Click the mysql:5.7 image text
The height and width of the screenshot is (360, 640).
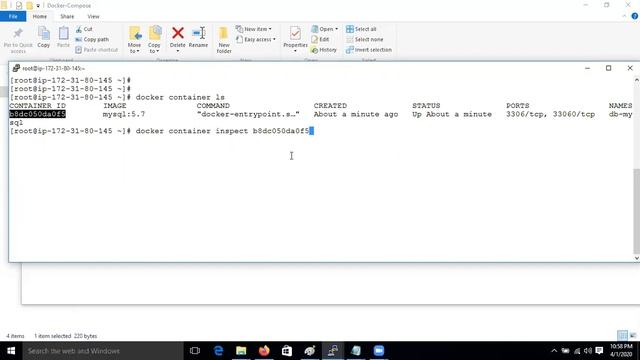tap(124, 114)
